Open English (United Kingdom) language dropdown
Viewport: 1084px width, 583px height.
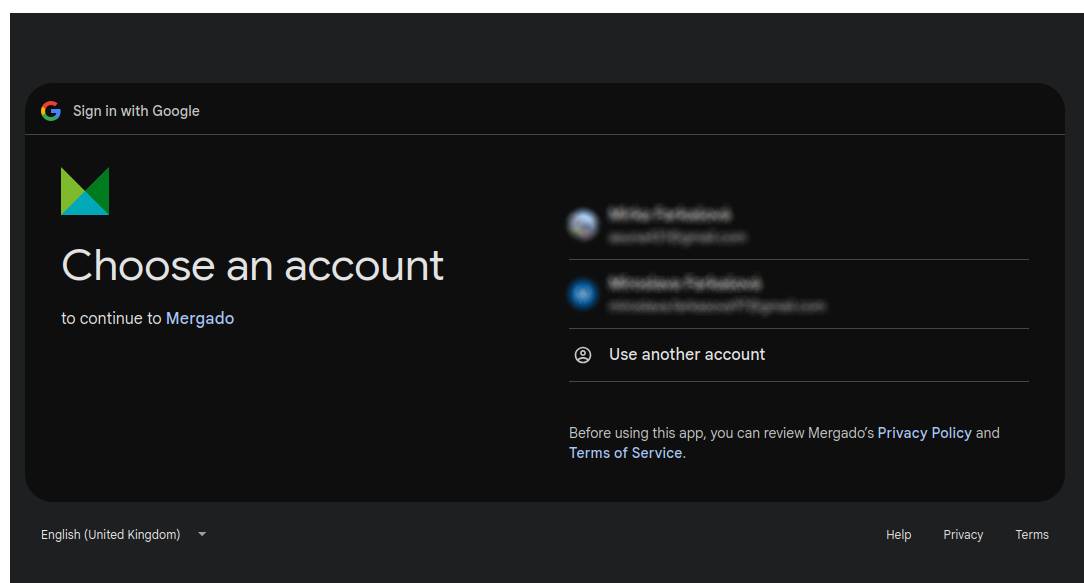pos(124,535)
